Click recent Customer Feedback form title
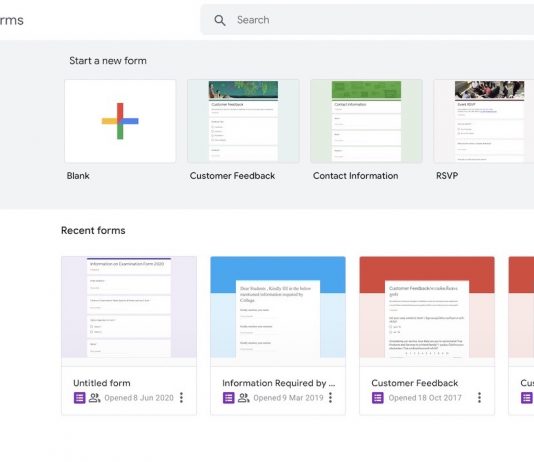Screen dimensions: 534x462 [414, 383]
